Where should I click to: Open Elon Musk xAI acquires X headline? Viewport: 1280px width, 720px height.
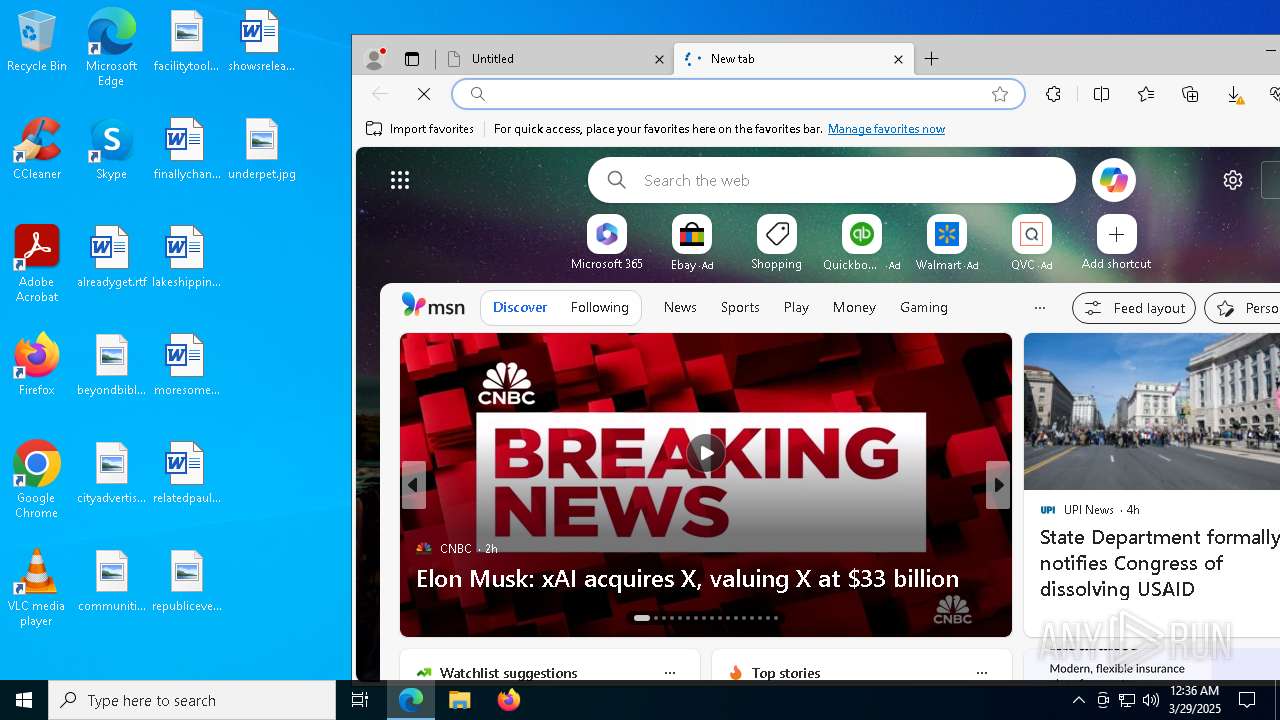tap(687, 579)
